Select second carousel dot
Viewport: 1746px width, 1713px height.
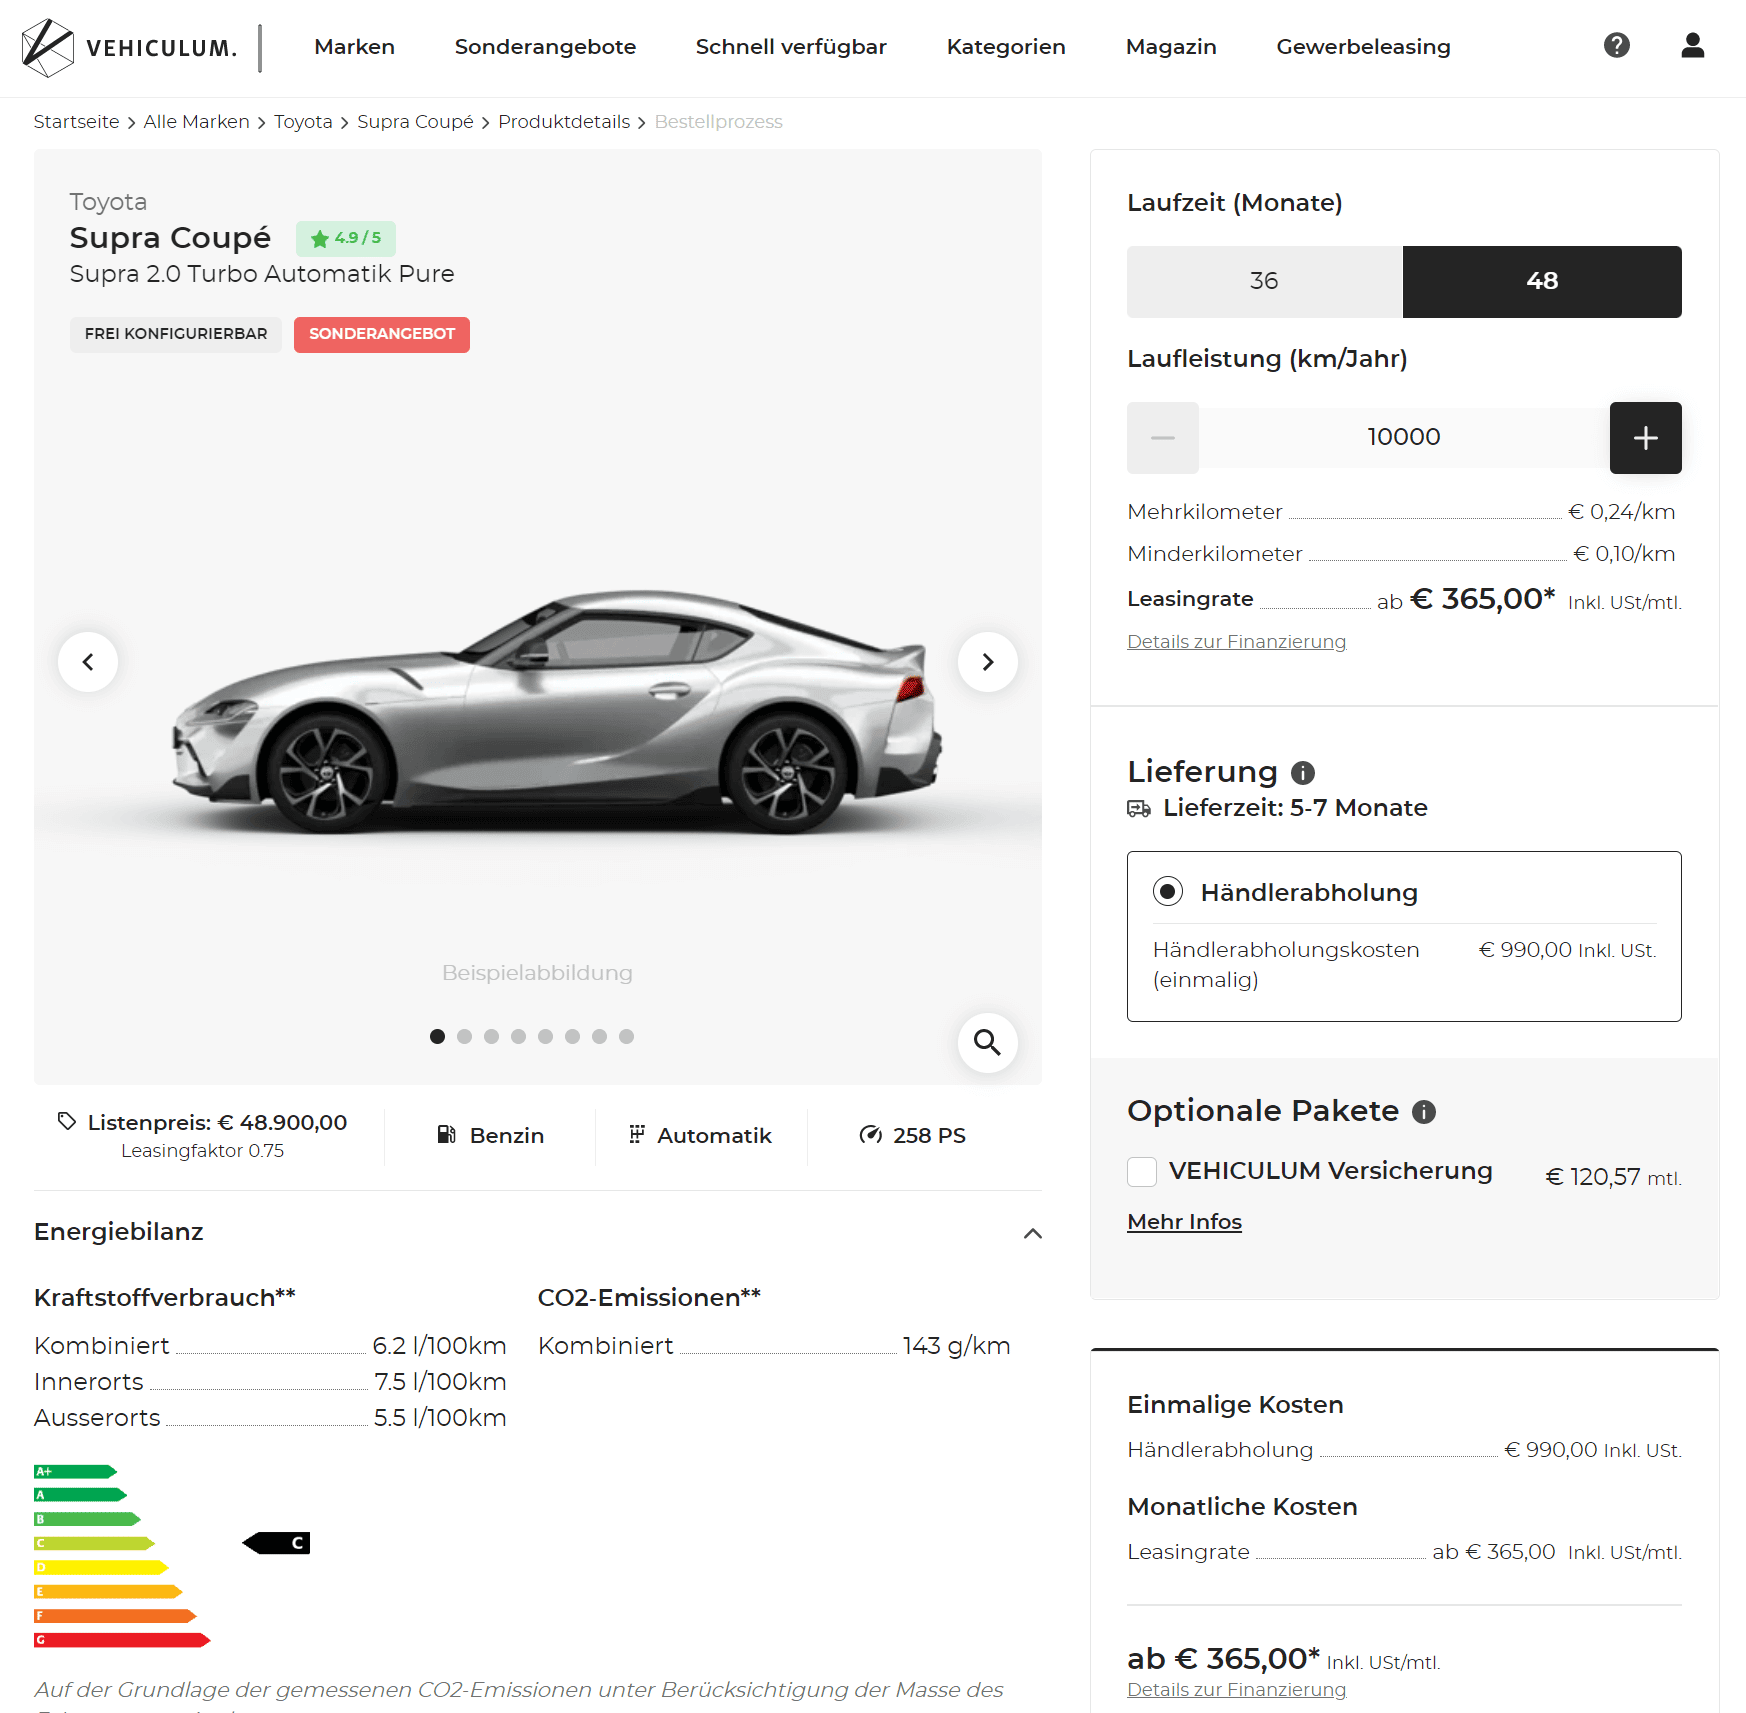[x=464, y=1037]
